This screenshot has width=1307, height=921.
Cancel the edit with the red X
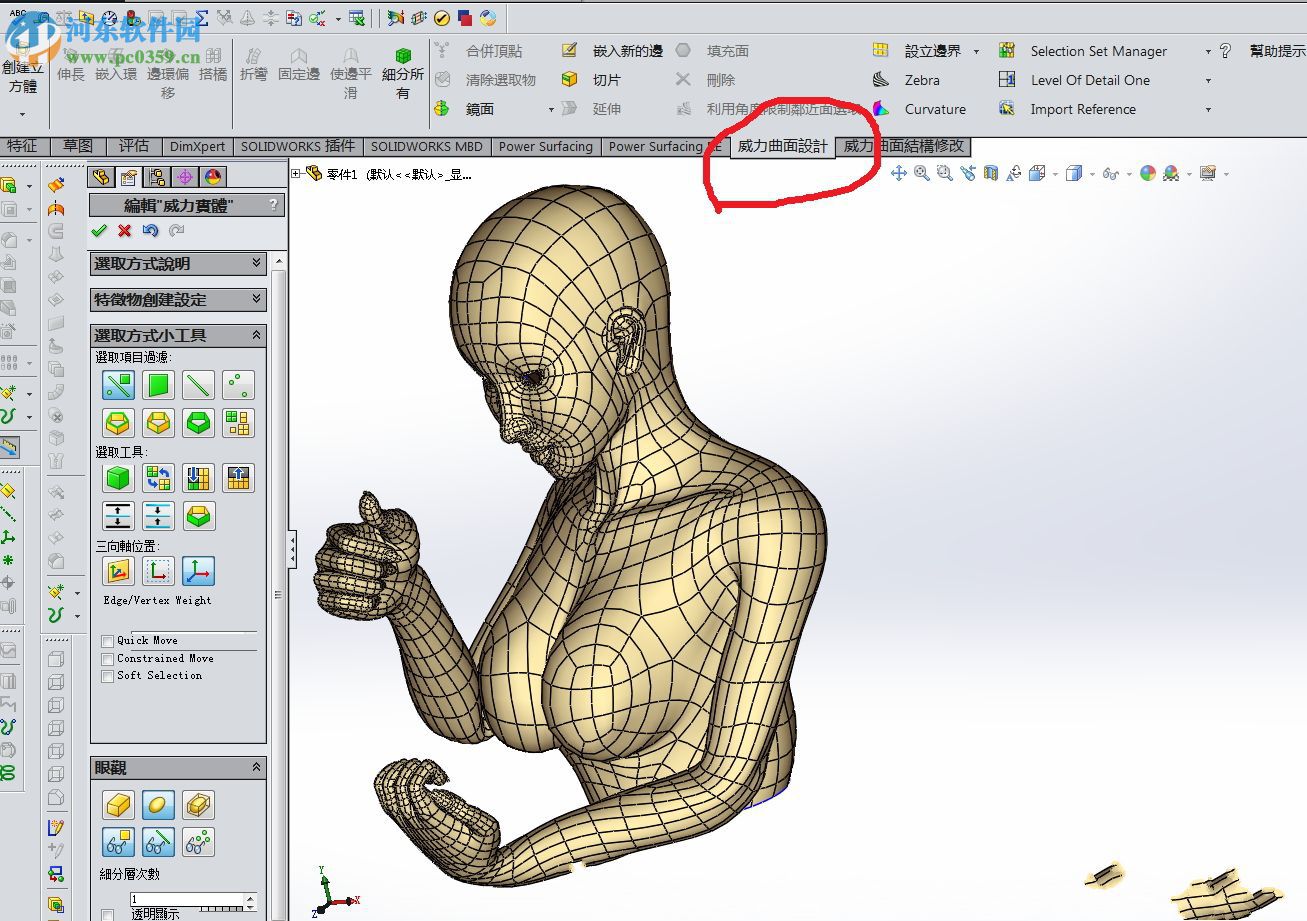(x=124, y=231)
